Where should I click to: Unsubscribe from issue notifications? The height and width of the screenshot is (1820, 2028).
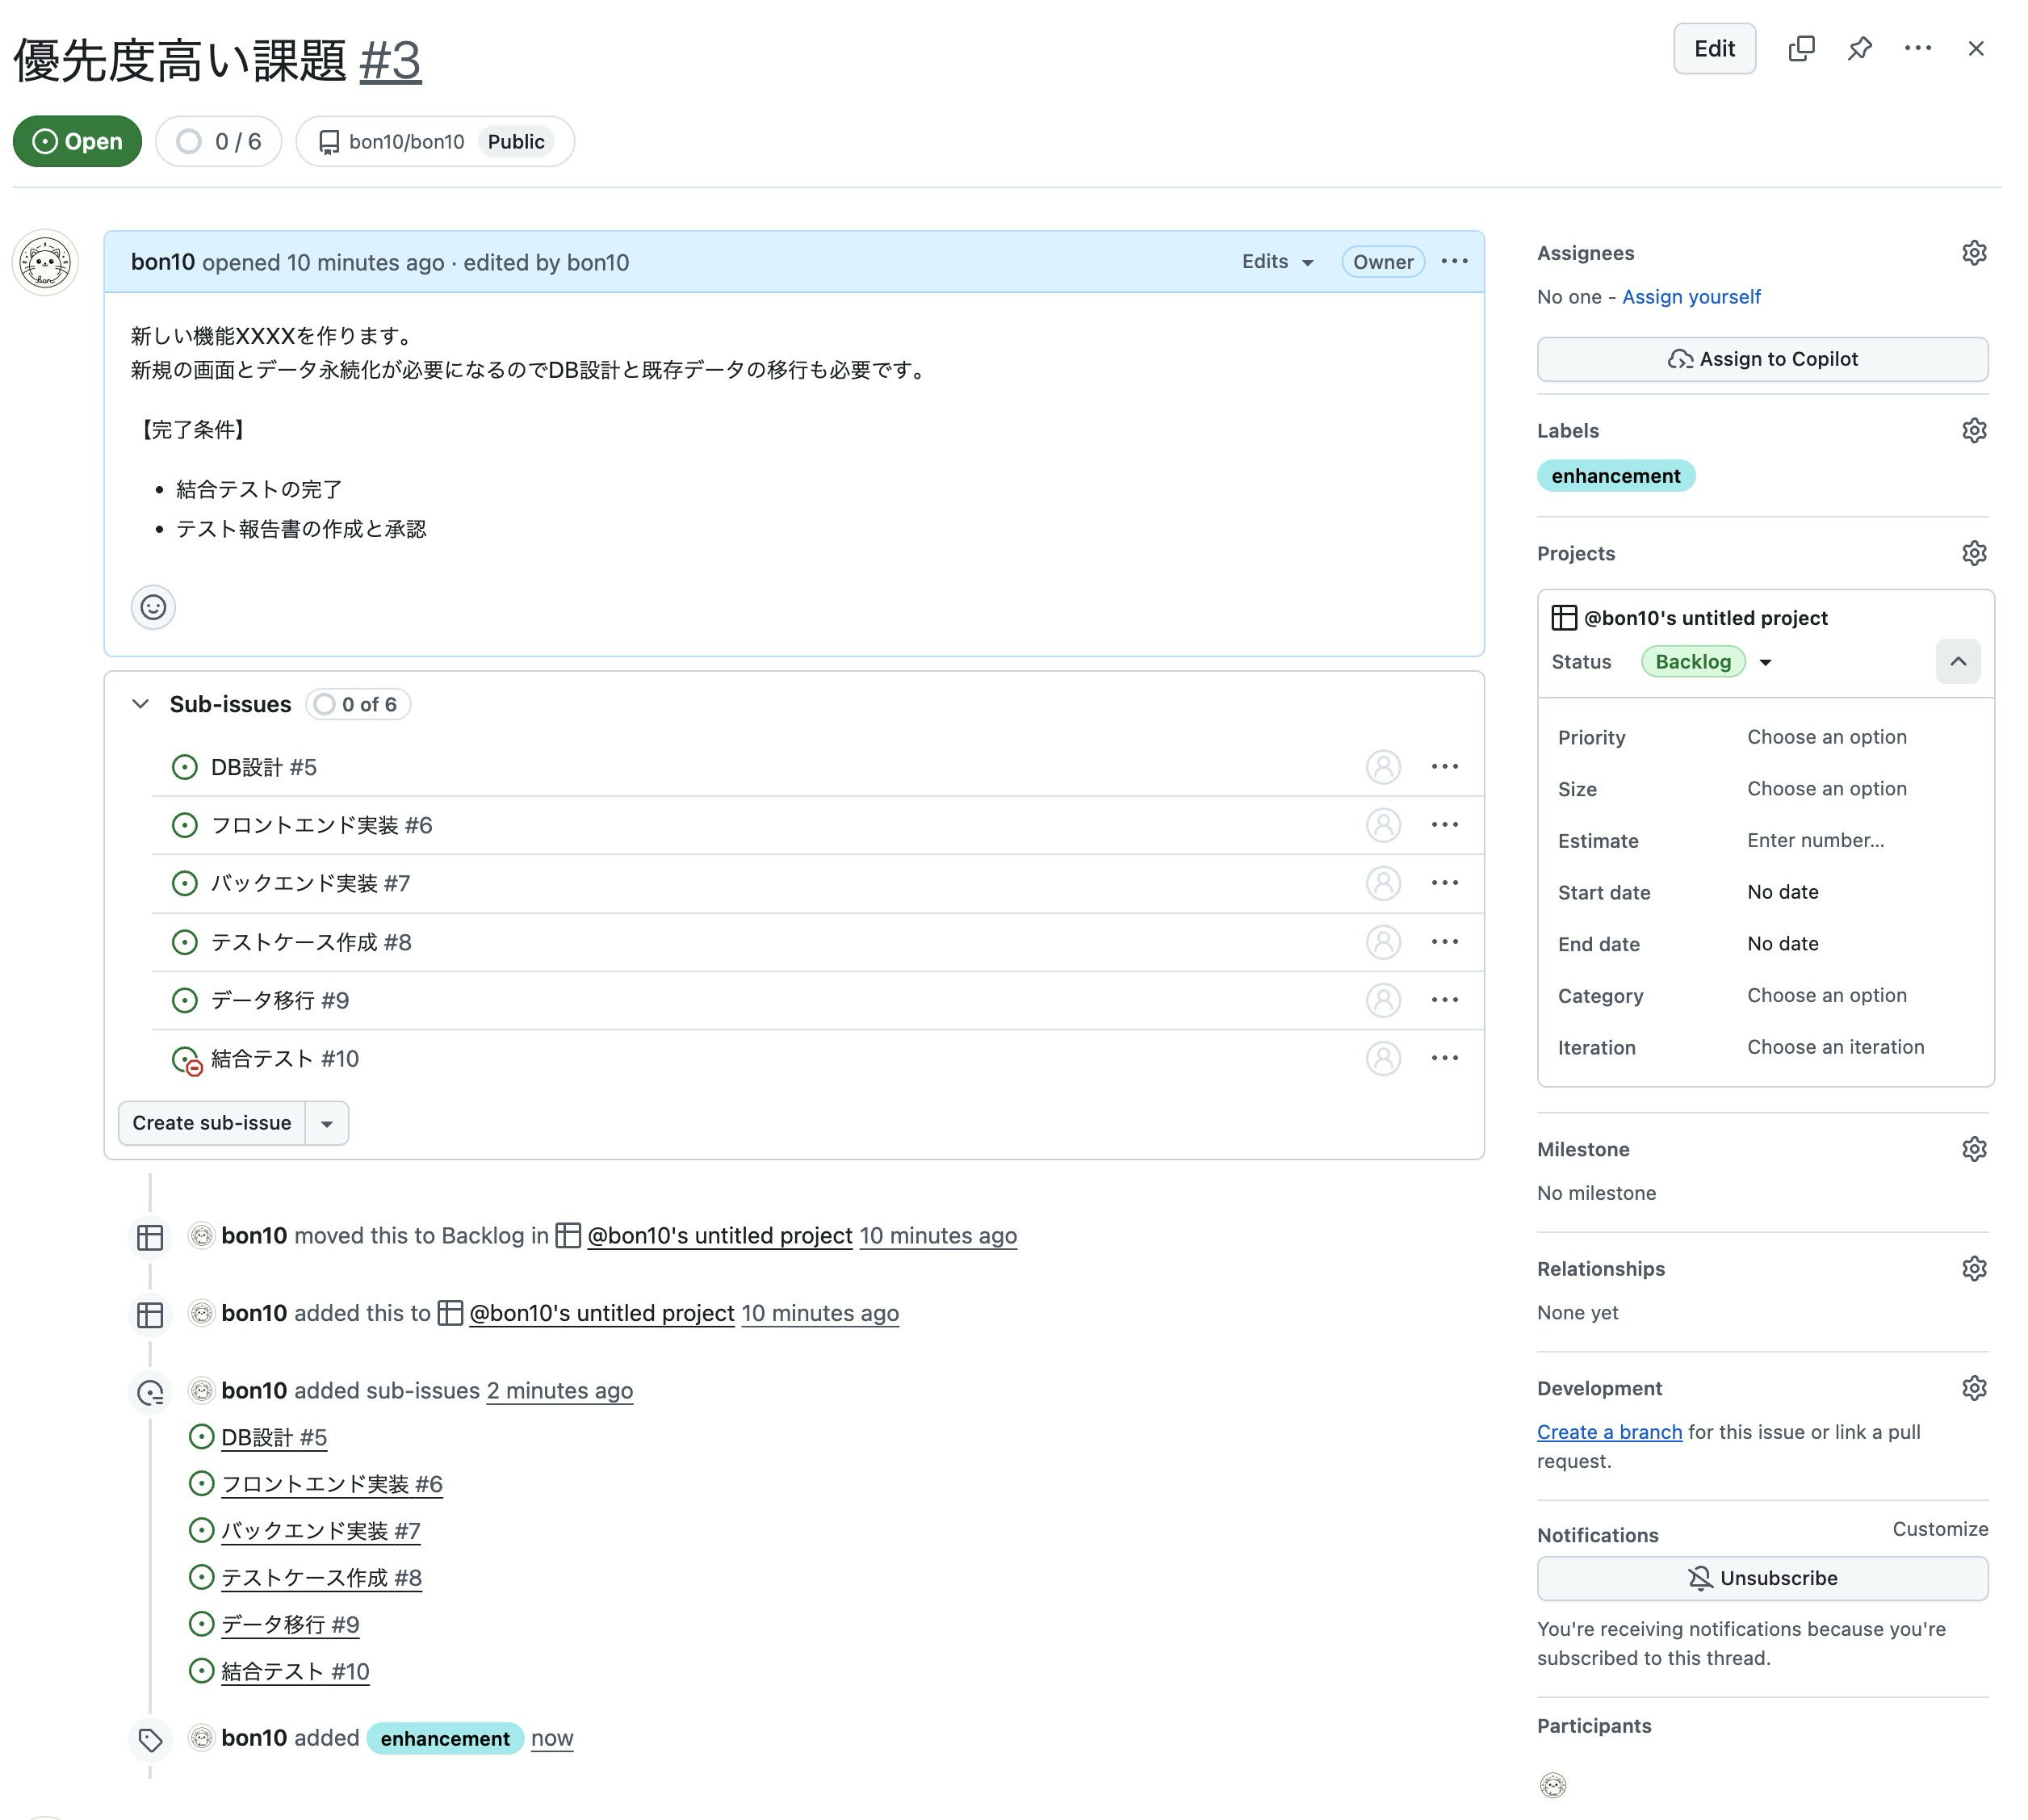point(1762,1578)
